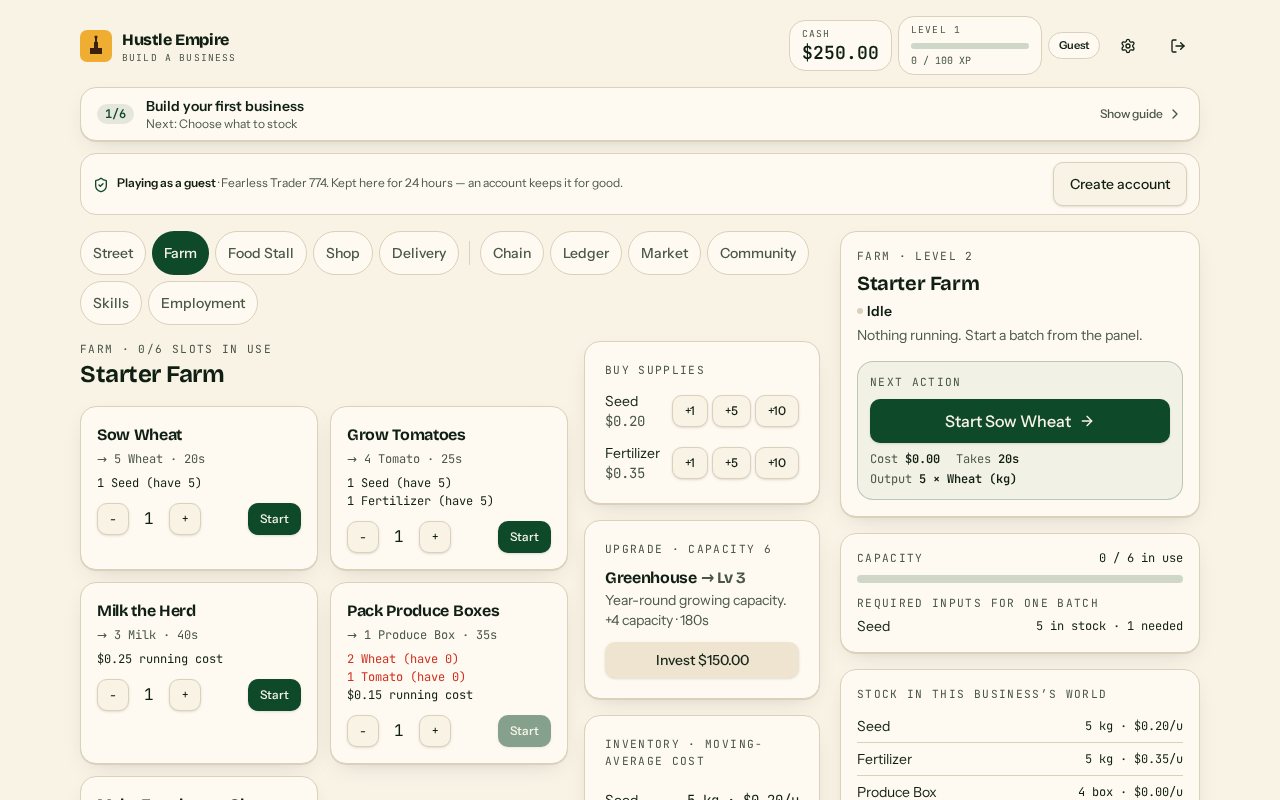Buy +10 Seed
Image resolution: width=1280 pixels, height=800 pixels.
[x=777, y=411]
